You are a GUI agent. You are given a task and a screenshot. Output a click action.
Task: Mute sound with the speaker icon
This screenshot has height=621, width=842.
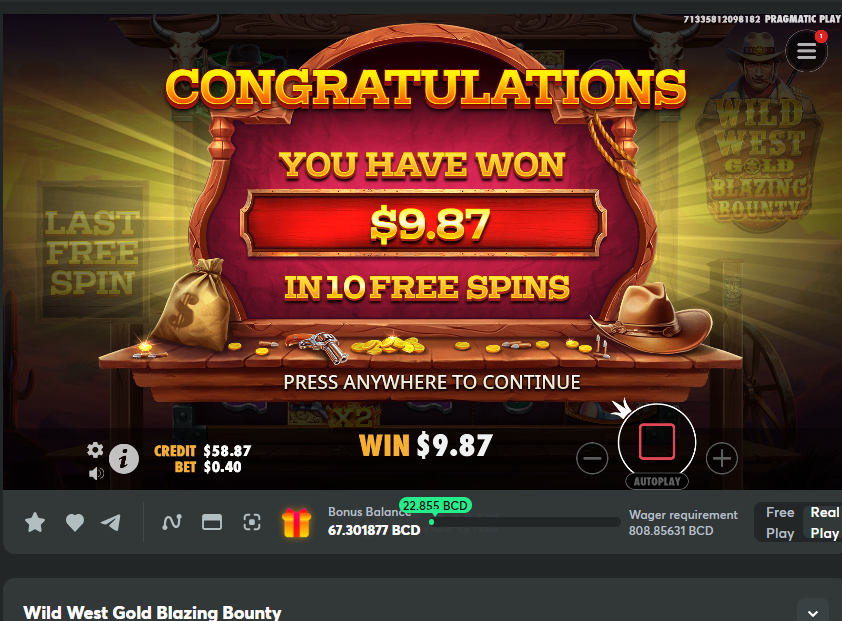96,473
